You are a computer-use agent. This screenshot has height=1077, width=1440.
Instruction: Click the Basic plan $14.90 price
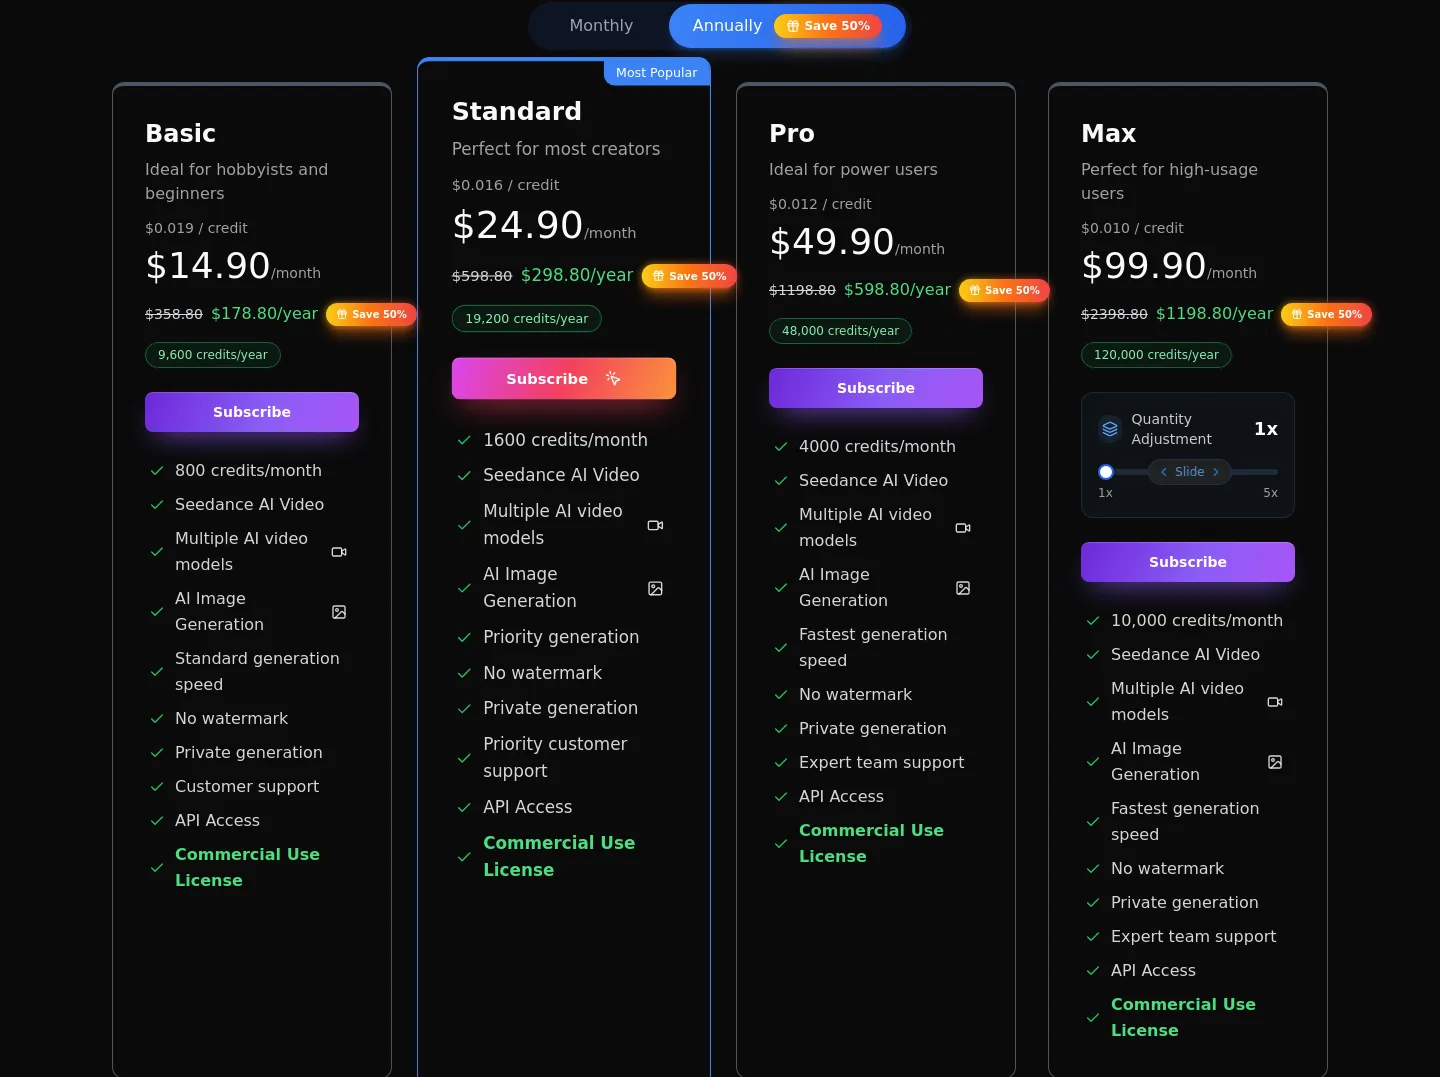[x=208, y=266]
